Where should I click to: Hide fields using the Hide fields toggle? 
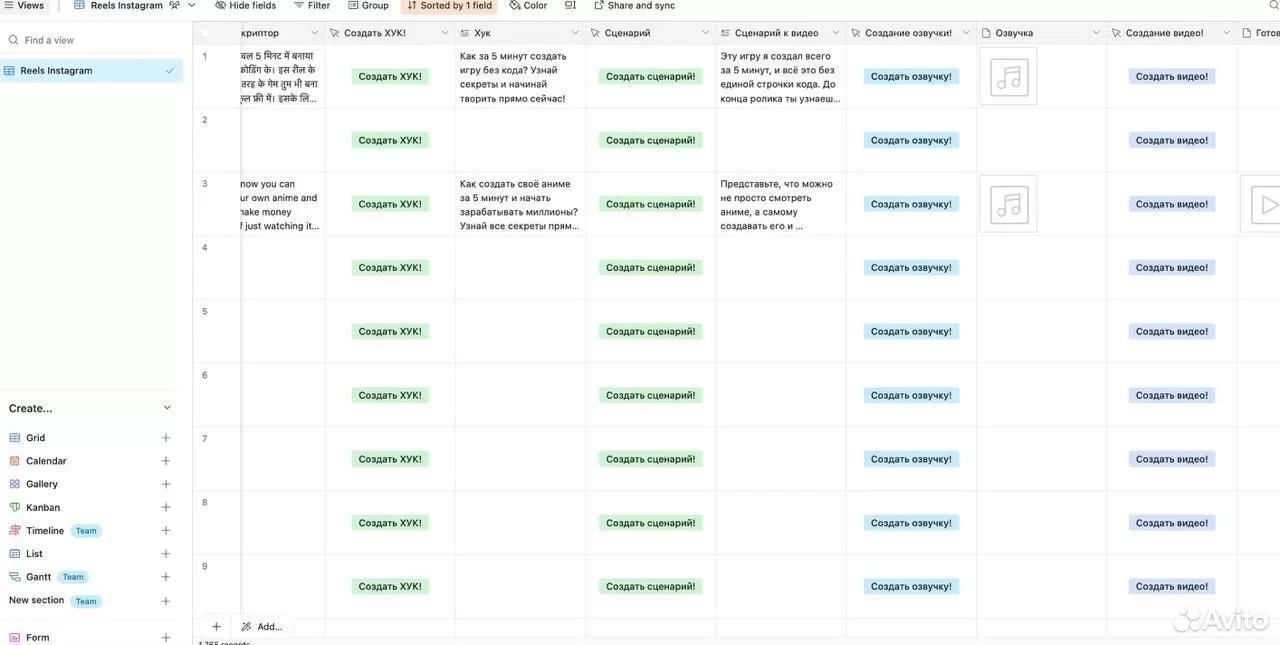245,6
